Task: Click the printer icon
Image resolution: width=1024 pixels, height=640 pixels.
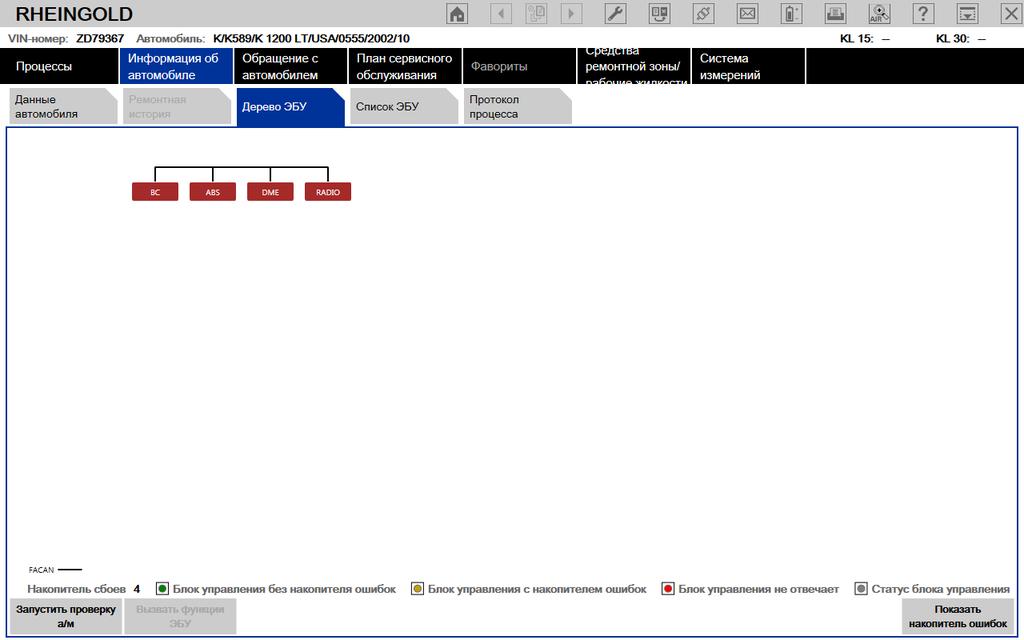Action: [835, 14]
